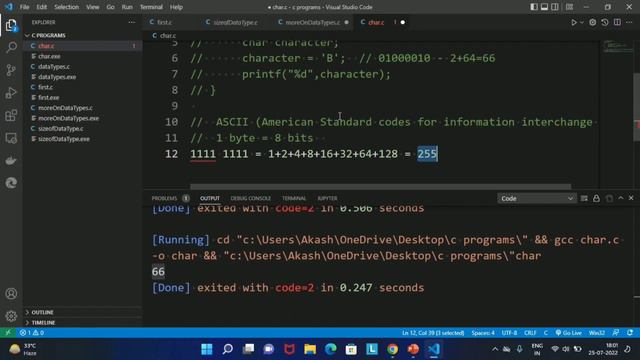Maximize the panel with the chevron
This screenshot has height=360, width=640.
pyautogui.click(x=621, y=198)
